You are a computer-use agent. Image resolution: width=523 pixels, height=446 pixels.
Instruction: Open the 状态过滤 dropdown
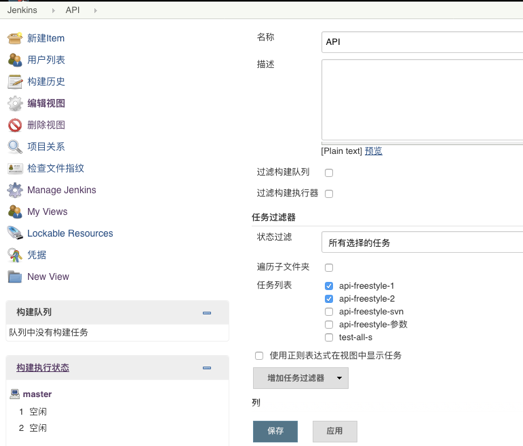click(x=422, y=243)
